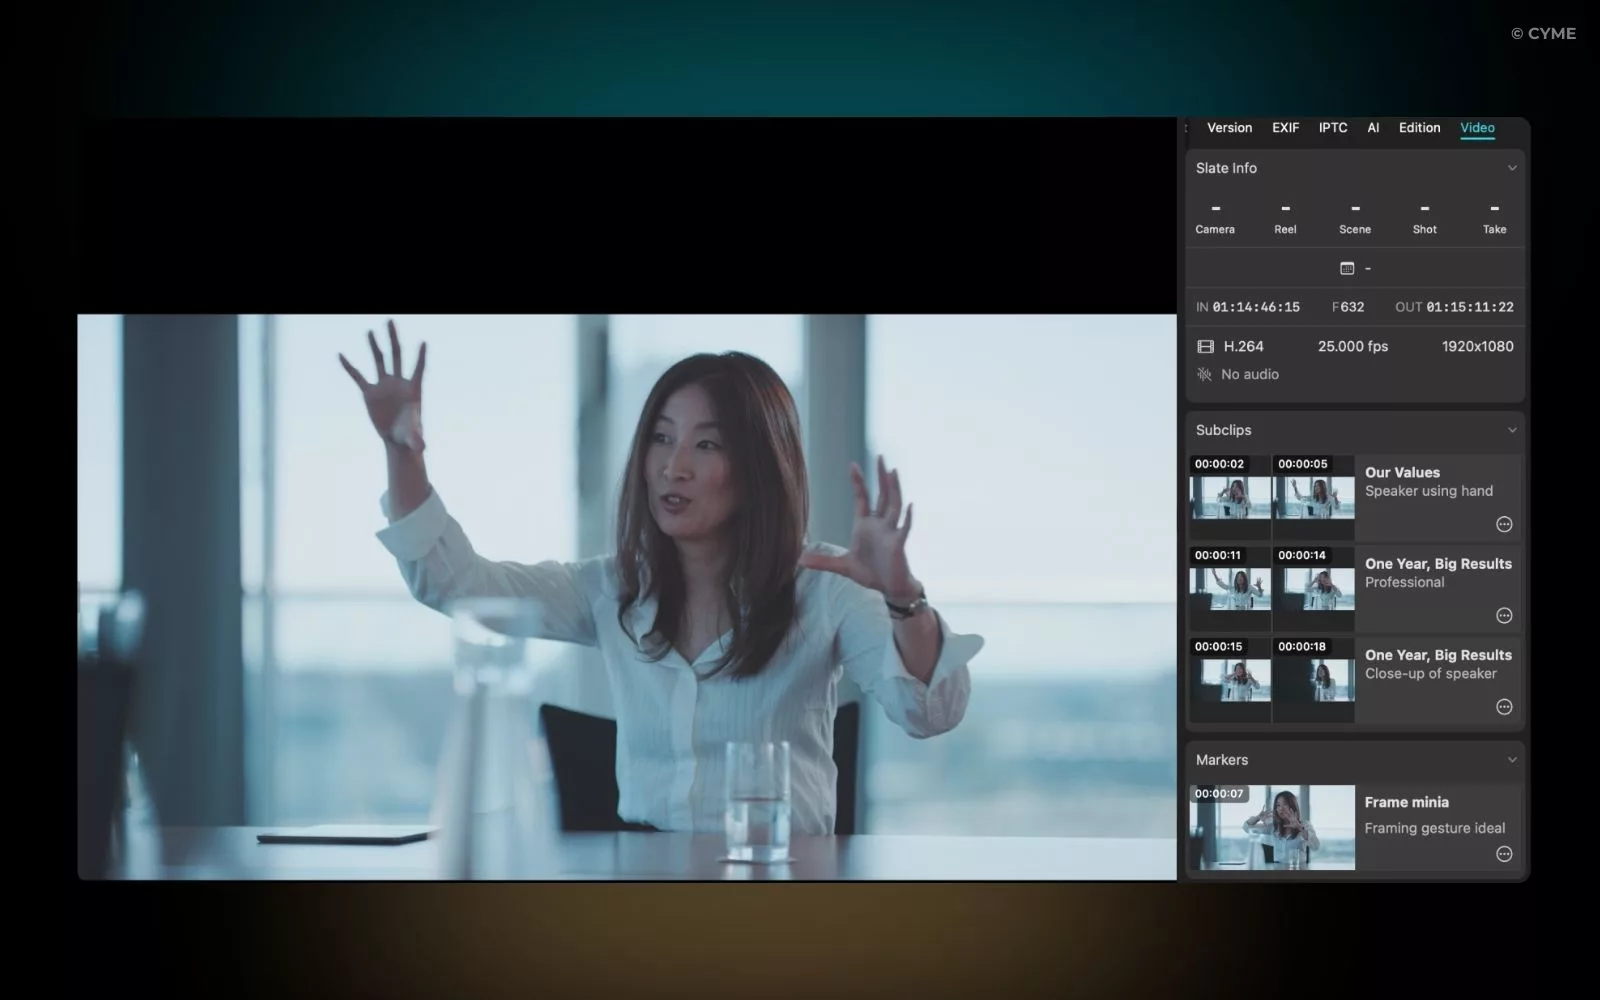
Task: Click the clapperboard slate icon in Slate Info
Action: click(x=1347, y=268)
